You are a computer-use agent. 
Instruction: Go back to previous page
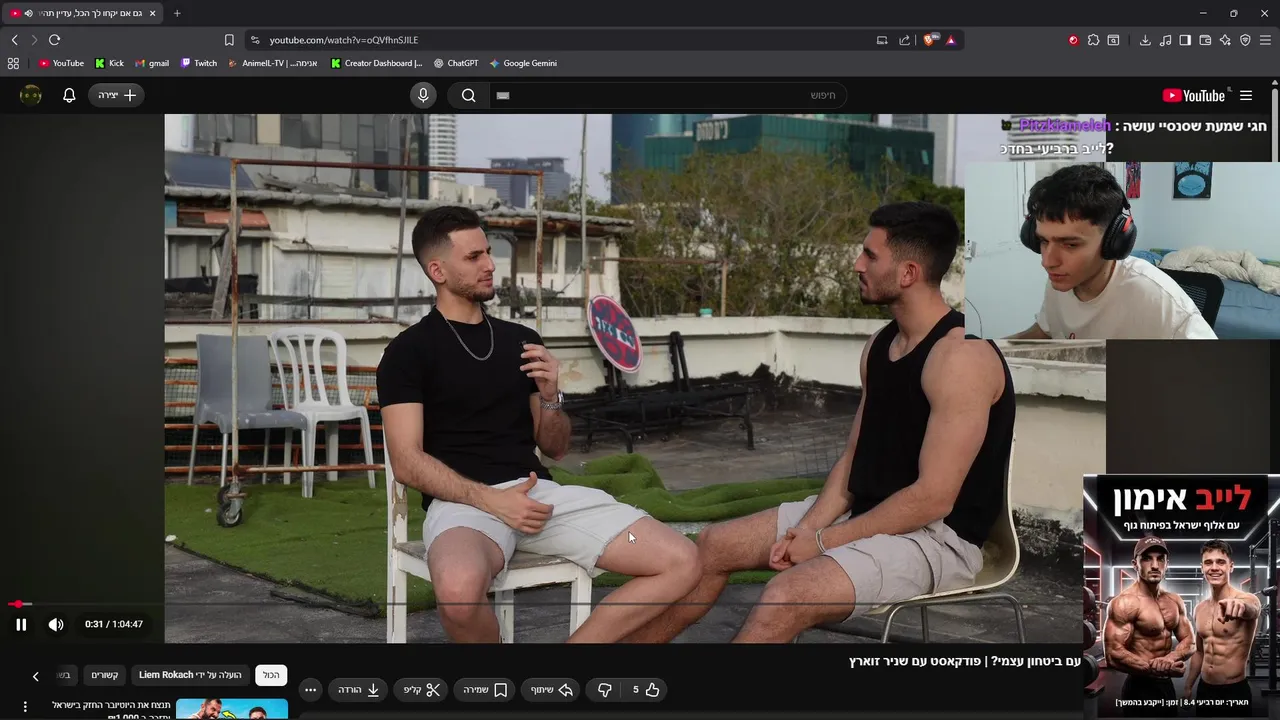pyautogui.click(x=14, y=40)
